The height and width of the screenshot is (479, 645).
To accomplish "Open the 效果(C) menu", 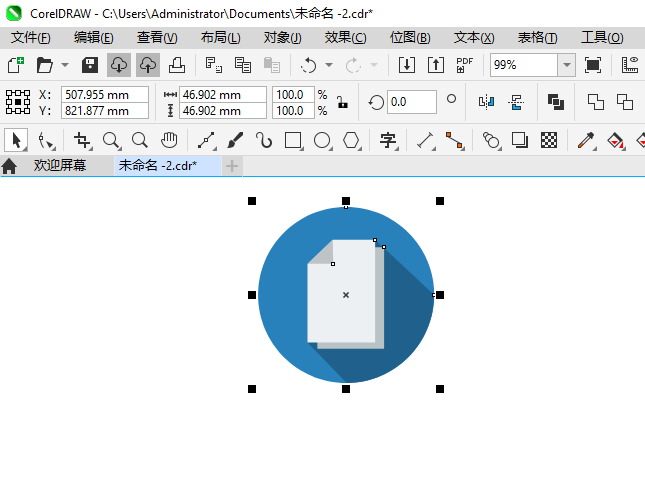I will coord(345,38).
